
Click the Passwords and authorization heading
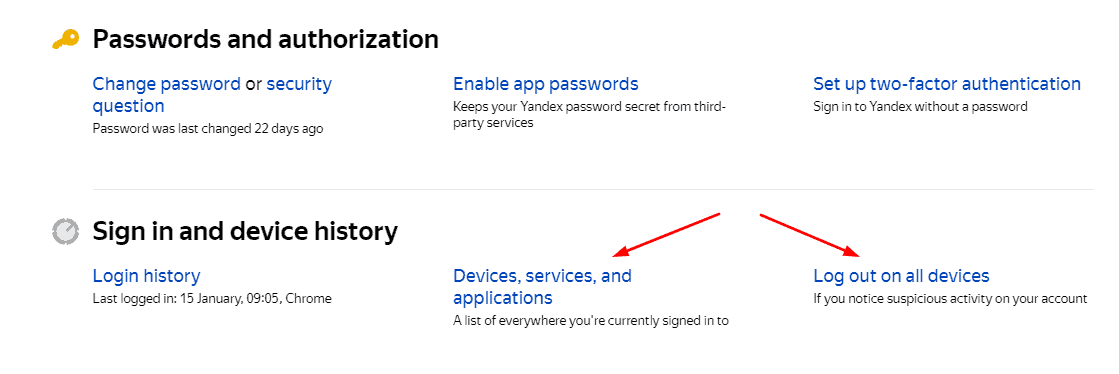(x=265, y=39)
